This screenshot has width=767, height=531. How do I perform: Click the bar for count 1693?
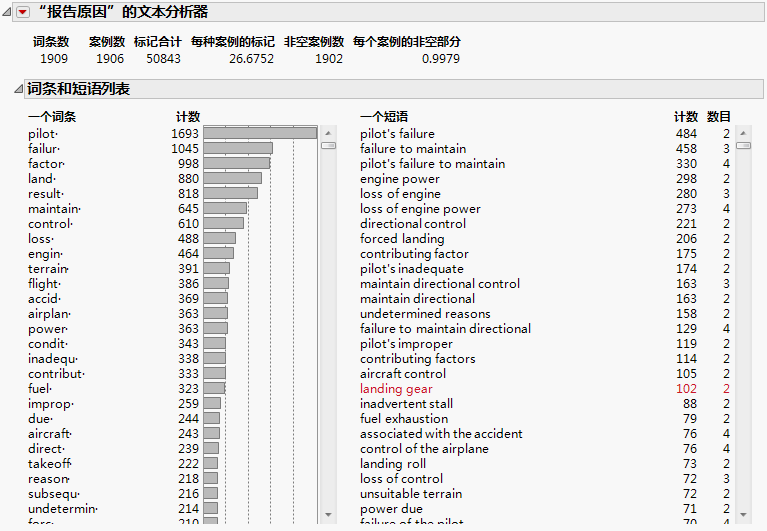260,133
